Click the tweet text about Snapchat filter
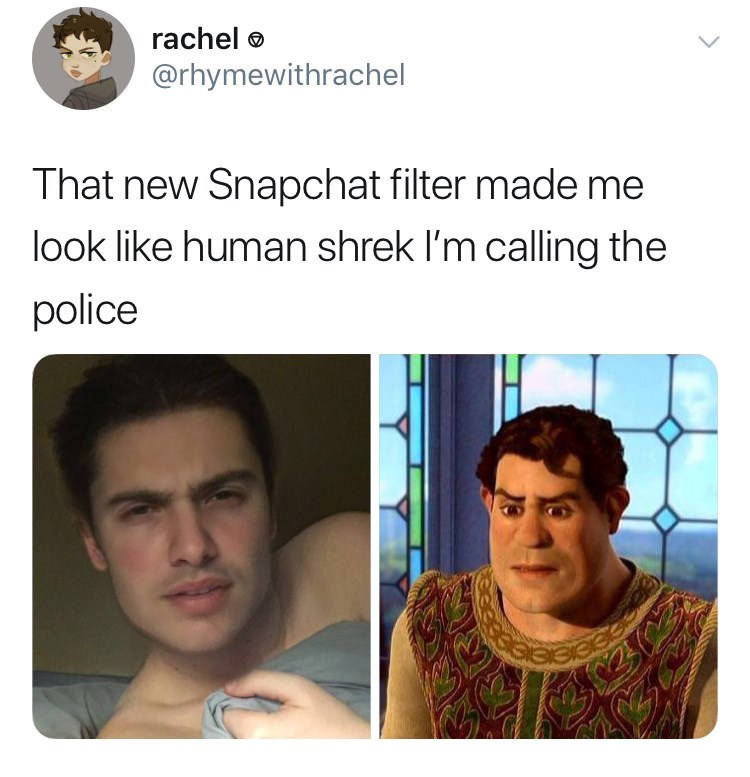750x777 pixels. [350, 247]
